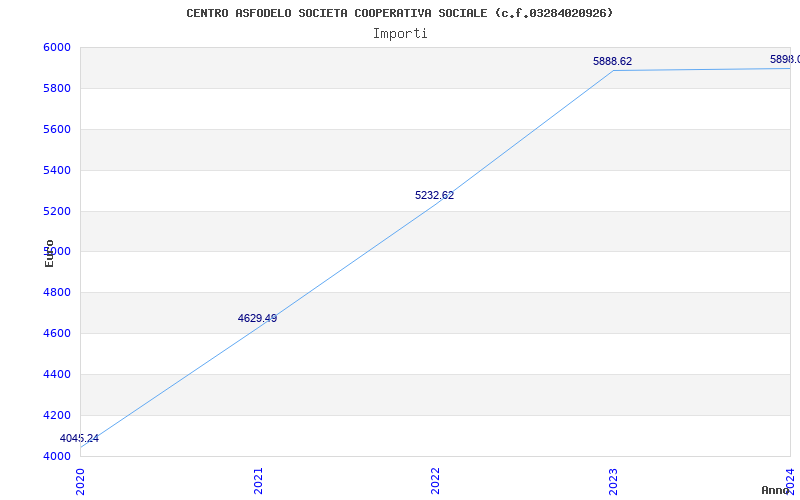800x500 pixels.
Task: Select the 4045.24 data label
Action: pos(79,438)
